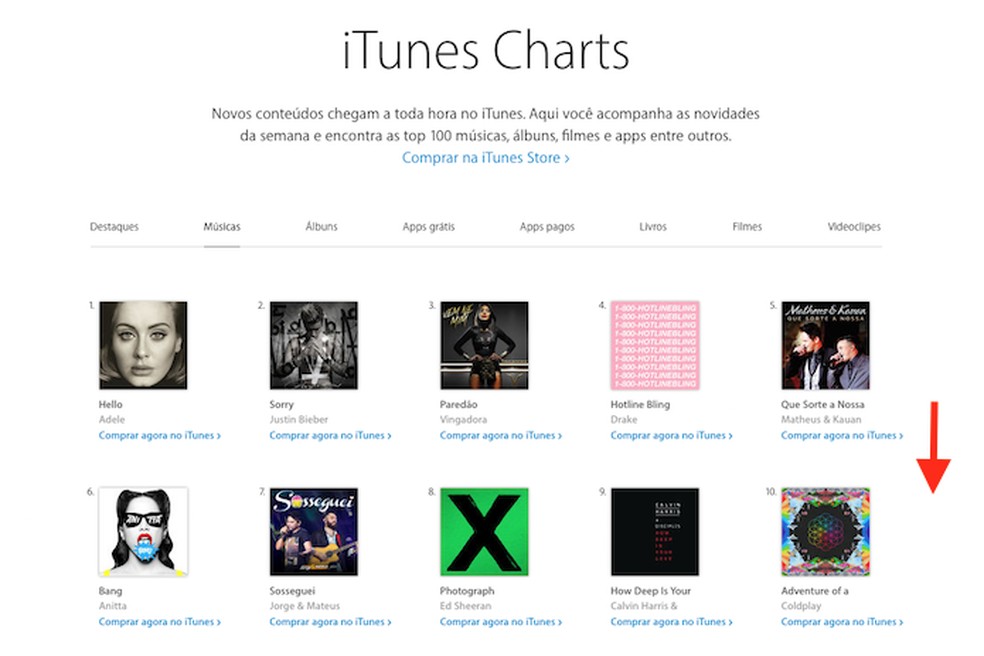The width and height of the screenshot is (984, 656).
Task: Open Anitta's Bang album artwork
Action: click(x=143, y=531)
